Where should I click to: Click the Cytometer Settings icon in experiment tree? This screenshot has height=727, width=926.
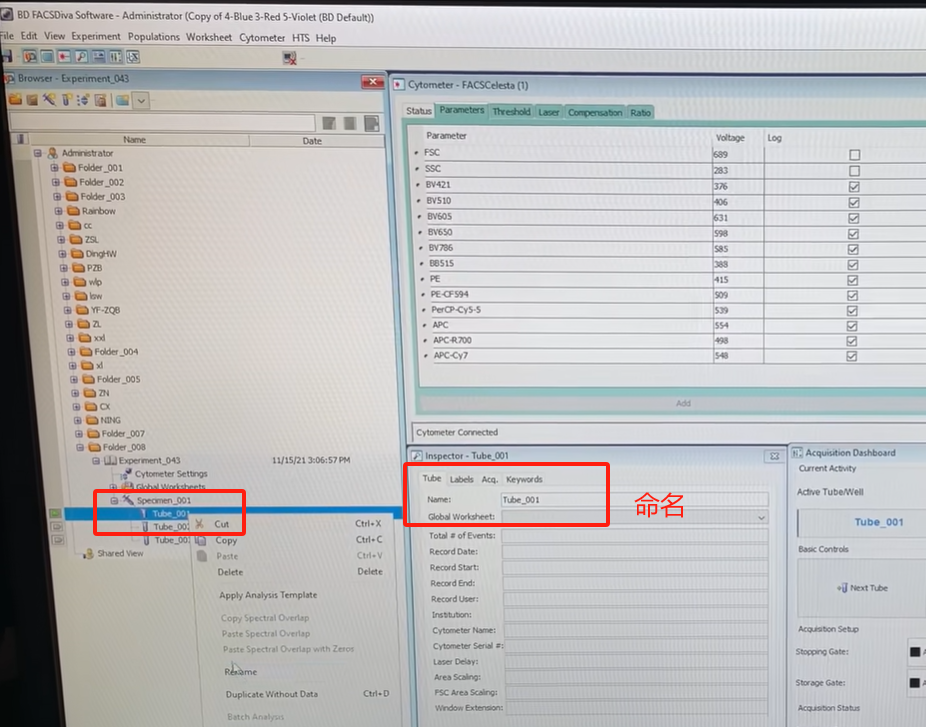(126, 474)
